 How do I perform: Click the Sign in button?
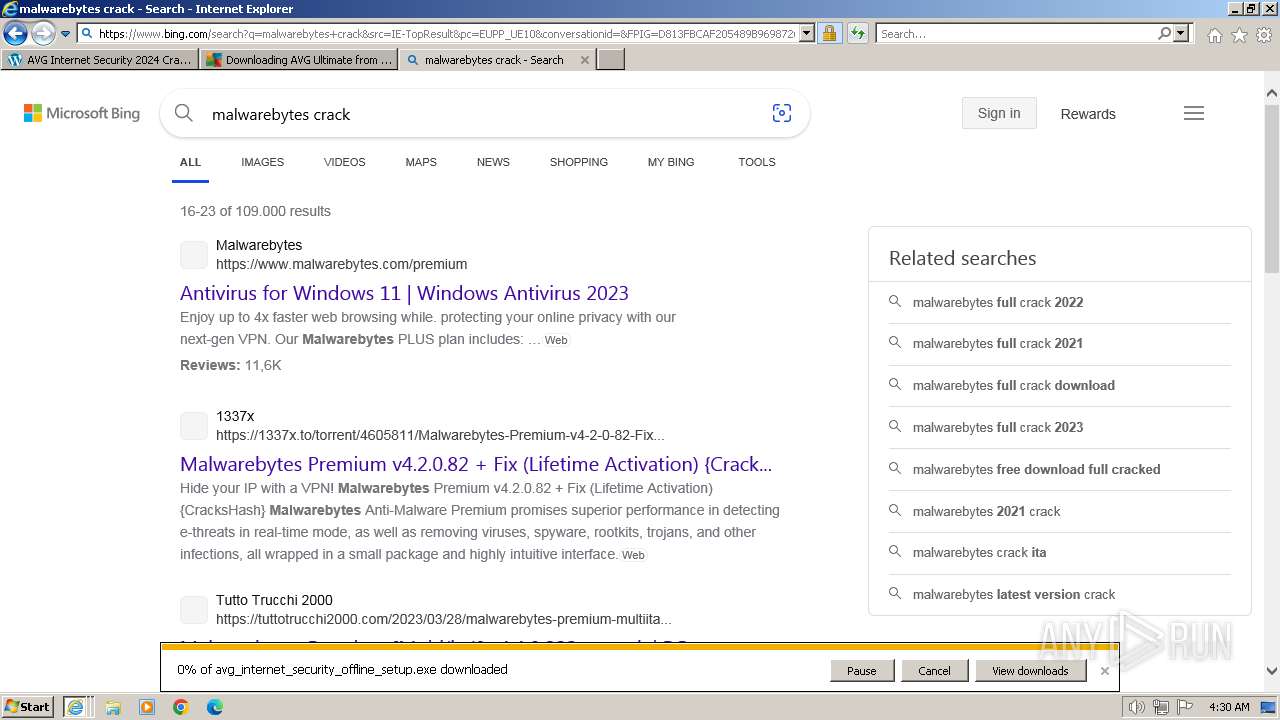coord(999,113)
